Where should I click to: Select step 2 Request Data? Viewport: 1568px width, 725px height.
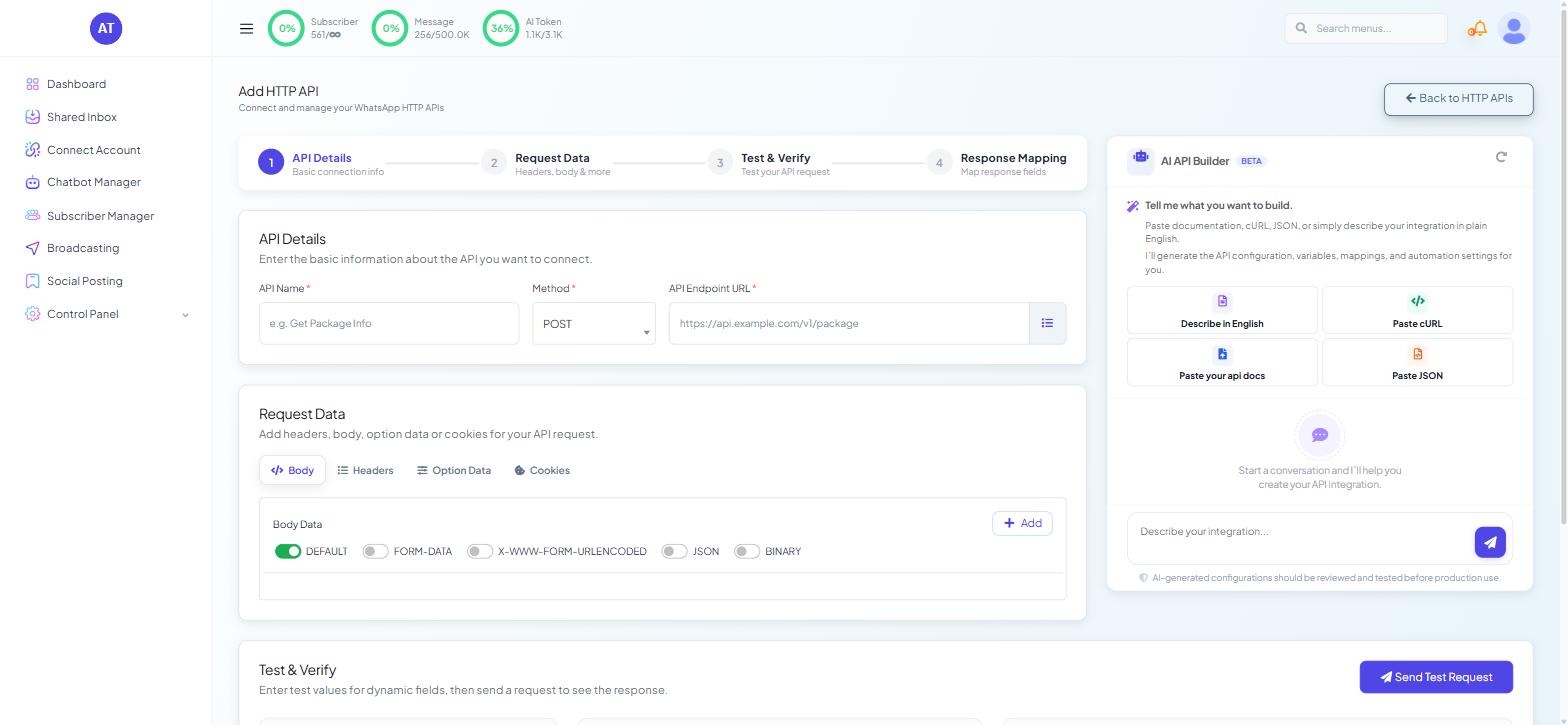pyautogui.click(x=546, y=163)
